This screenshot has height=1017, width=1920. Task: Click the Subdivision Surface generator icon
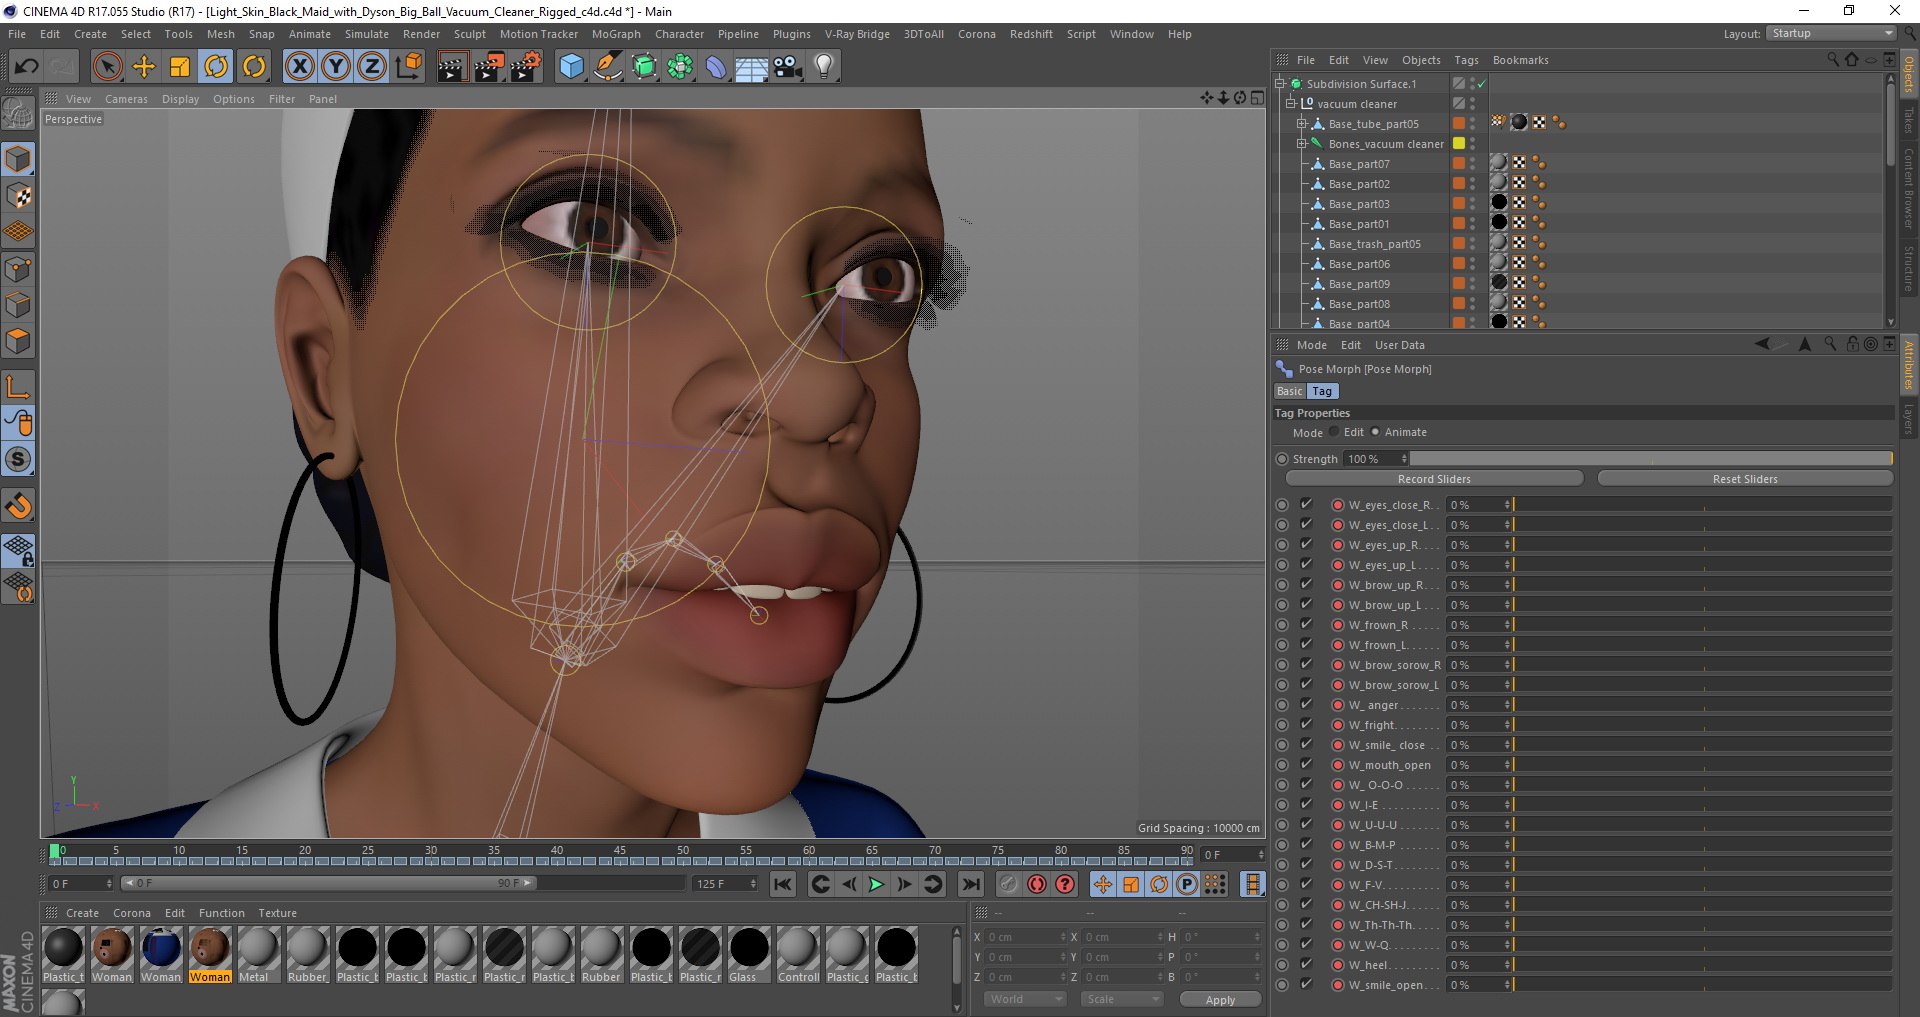644,67
